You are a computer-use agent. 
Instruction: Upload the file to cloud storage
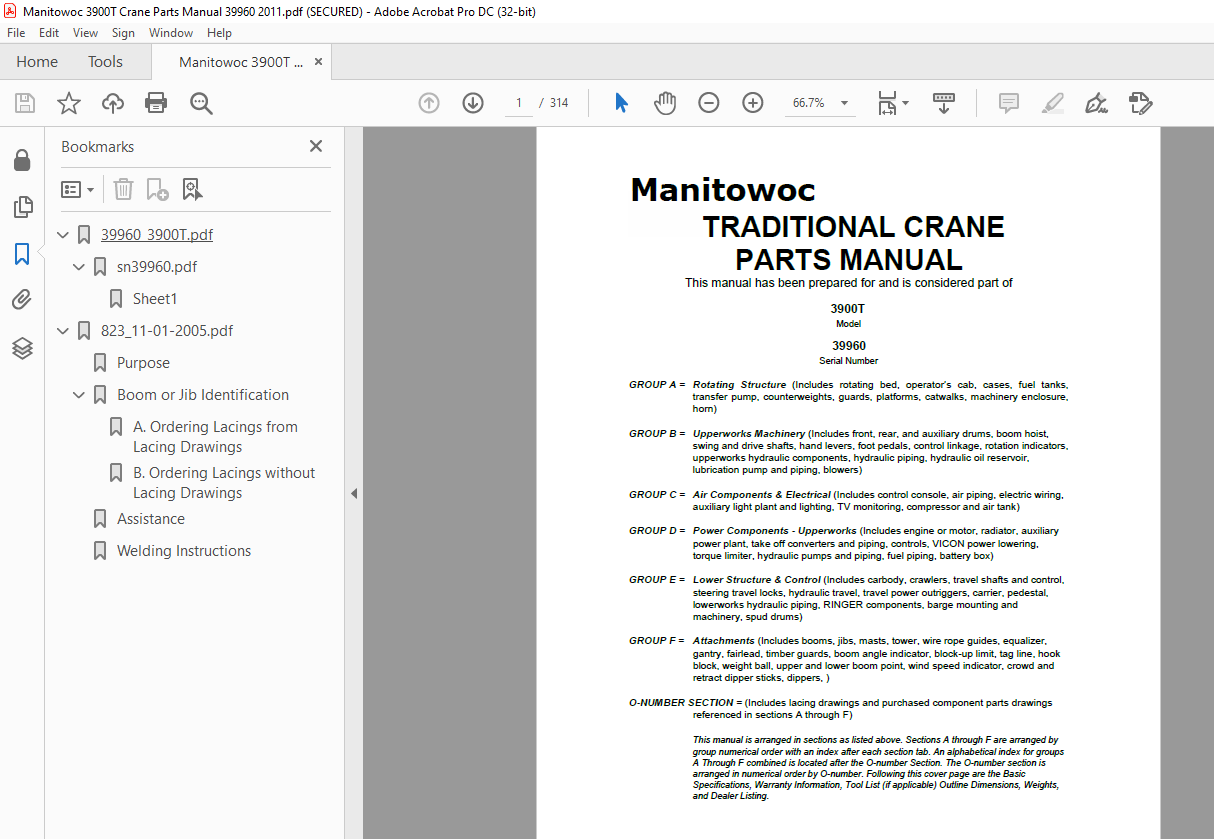(113, 103)
